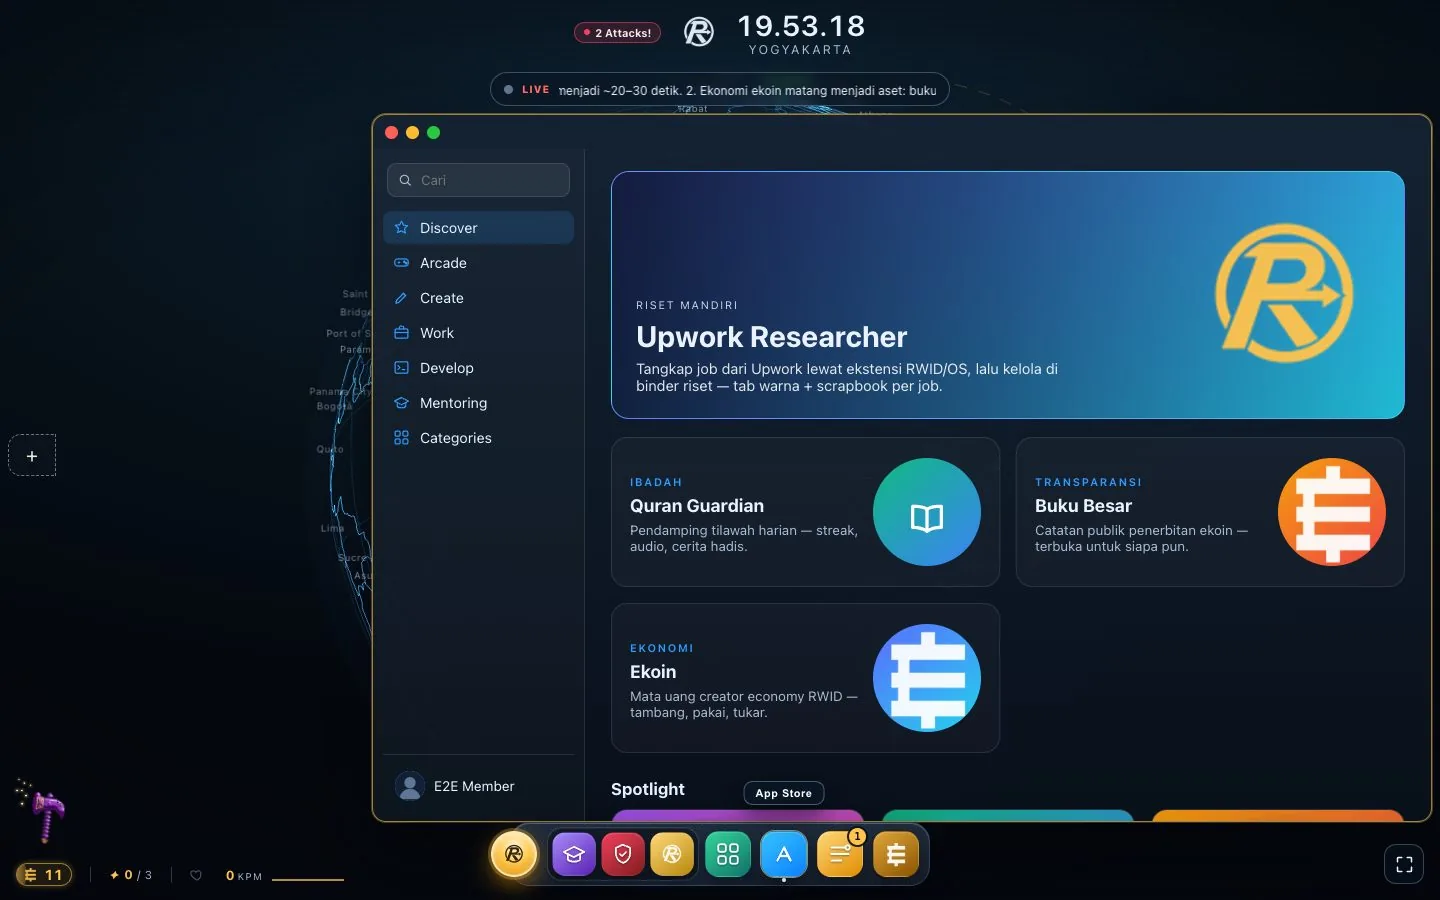Viewport: 1440px width, 900px height.
Task: Go to the Work section
Action: pyautogui.click(x=478, y=333)
